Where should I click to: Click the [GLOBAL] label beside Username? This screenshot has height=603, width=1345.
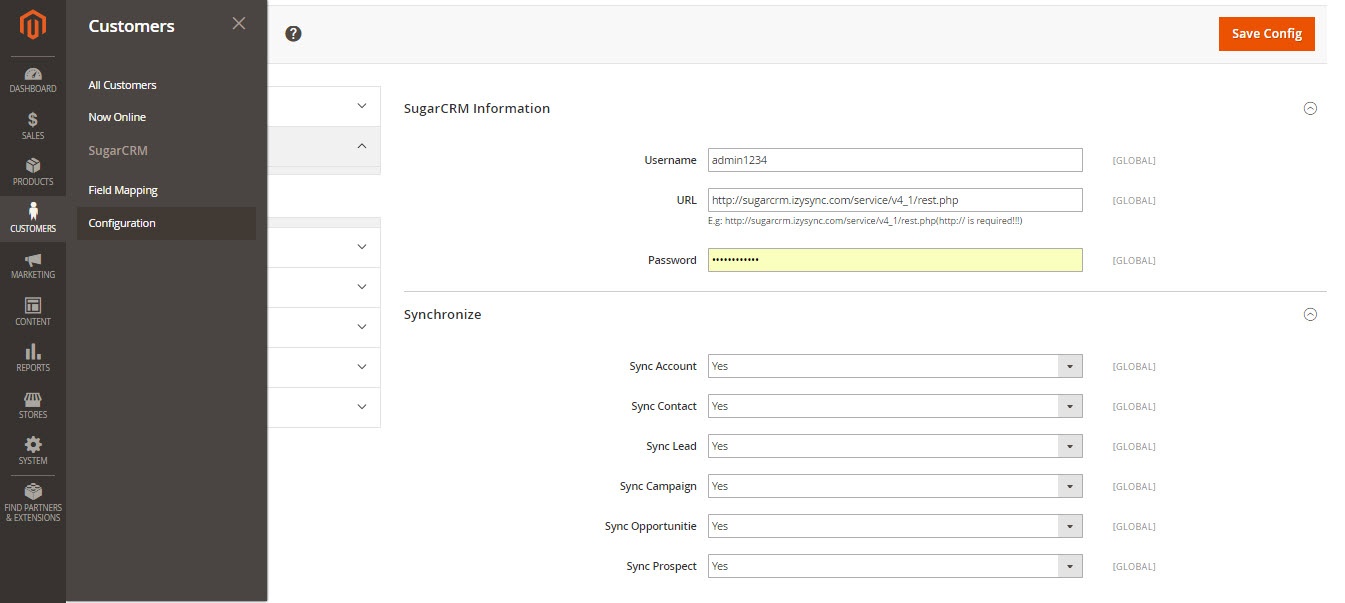pos(1134,161)
